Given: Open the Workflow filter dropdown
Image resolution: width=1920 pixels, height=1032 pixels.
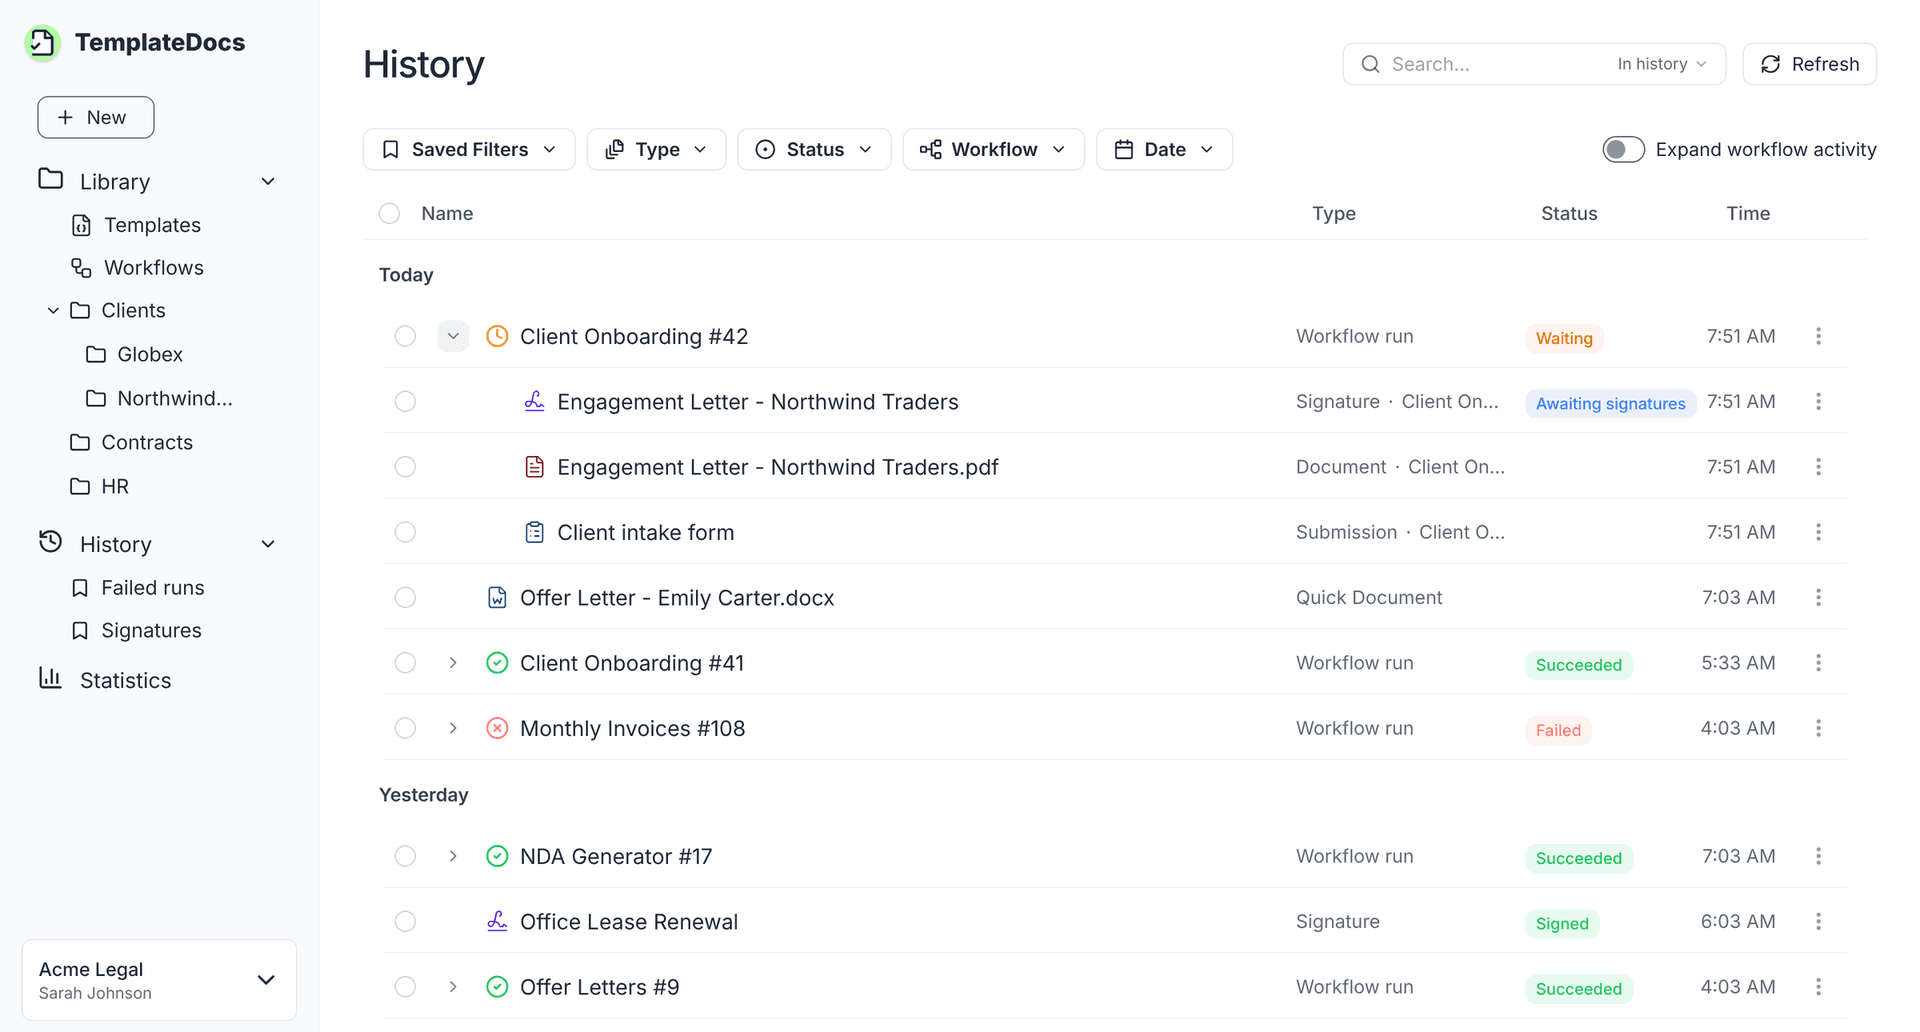Looking at the screenshot, I should click(x=993, y=149).
